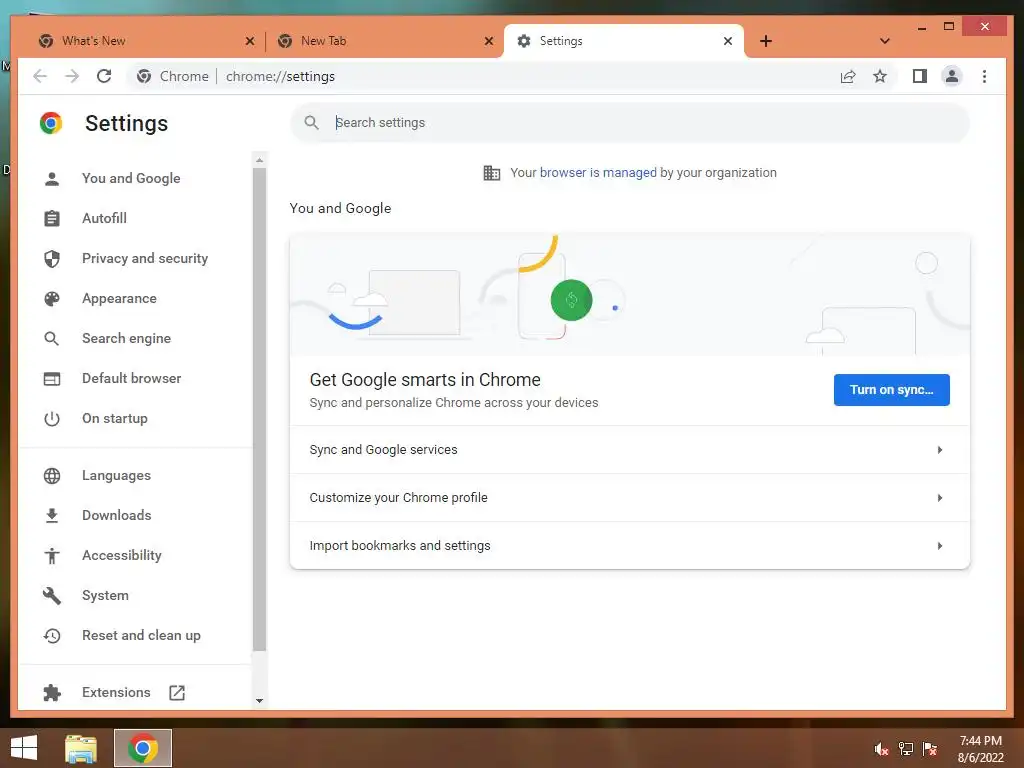Image resolution: width=1024 pixels, height=768 pixels.
Task: Go to Downloads settings
Action: (117, 515)
